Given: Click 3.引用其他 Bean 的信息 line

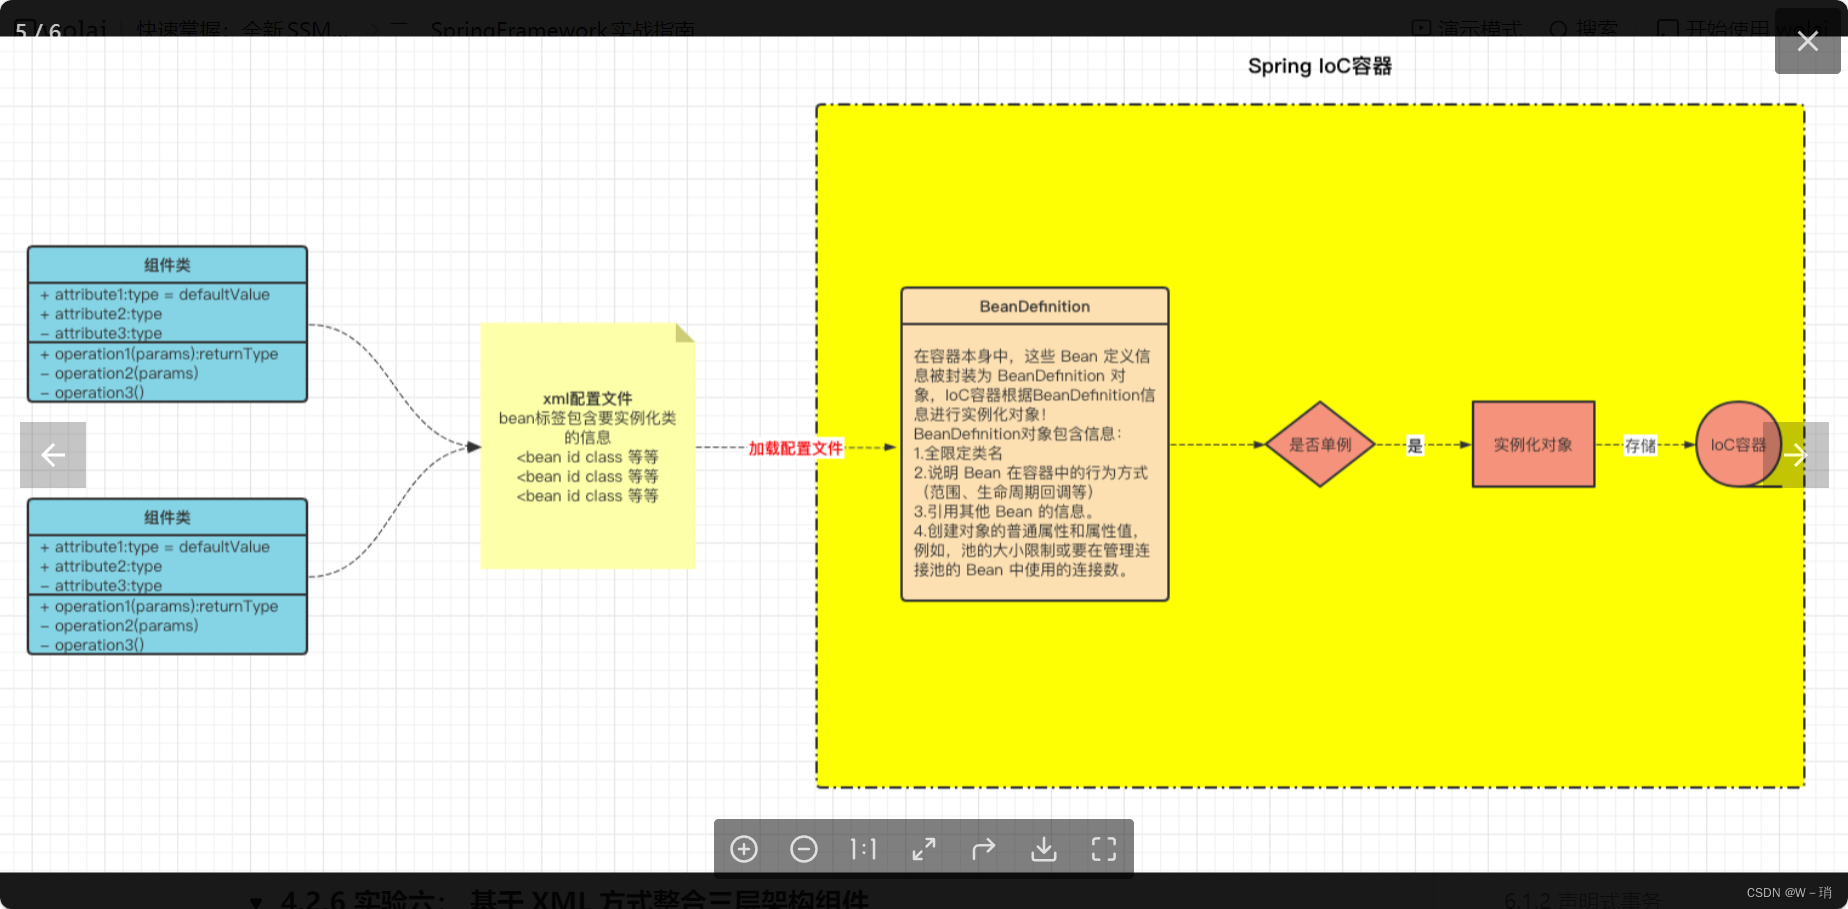Looking at the screenshot, I should pos(1004,511).
